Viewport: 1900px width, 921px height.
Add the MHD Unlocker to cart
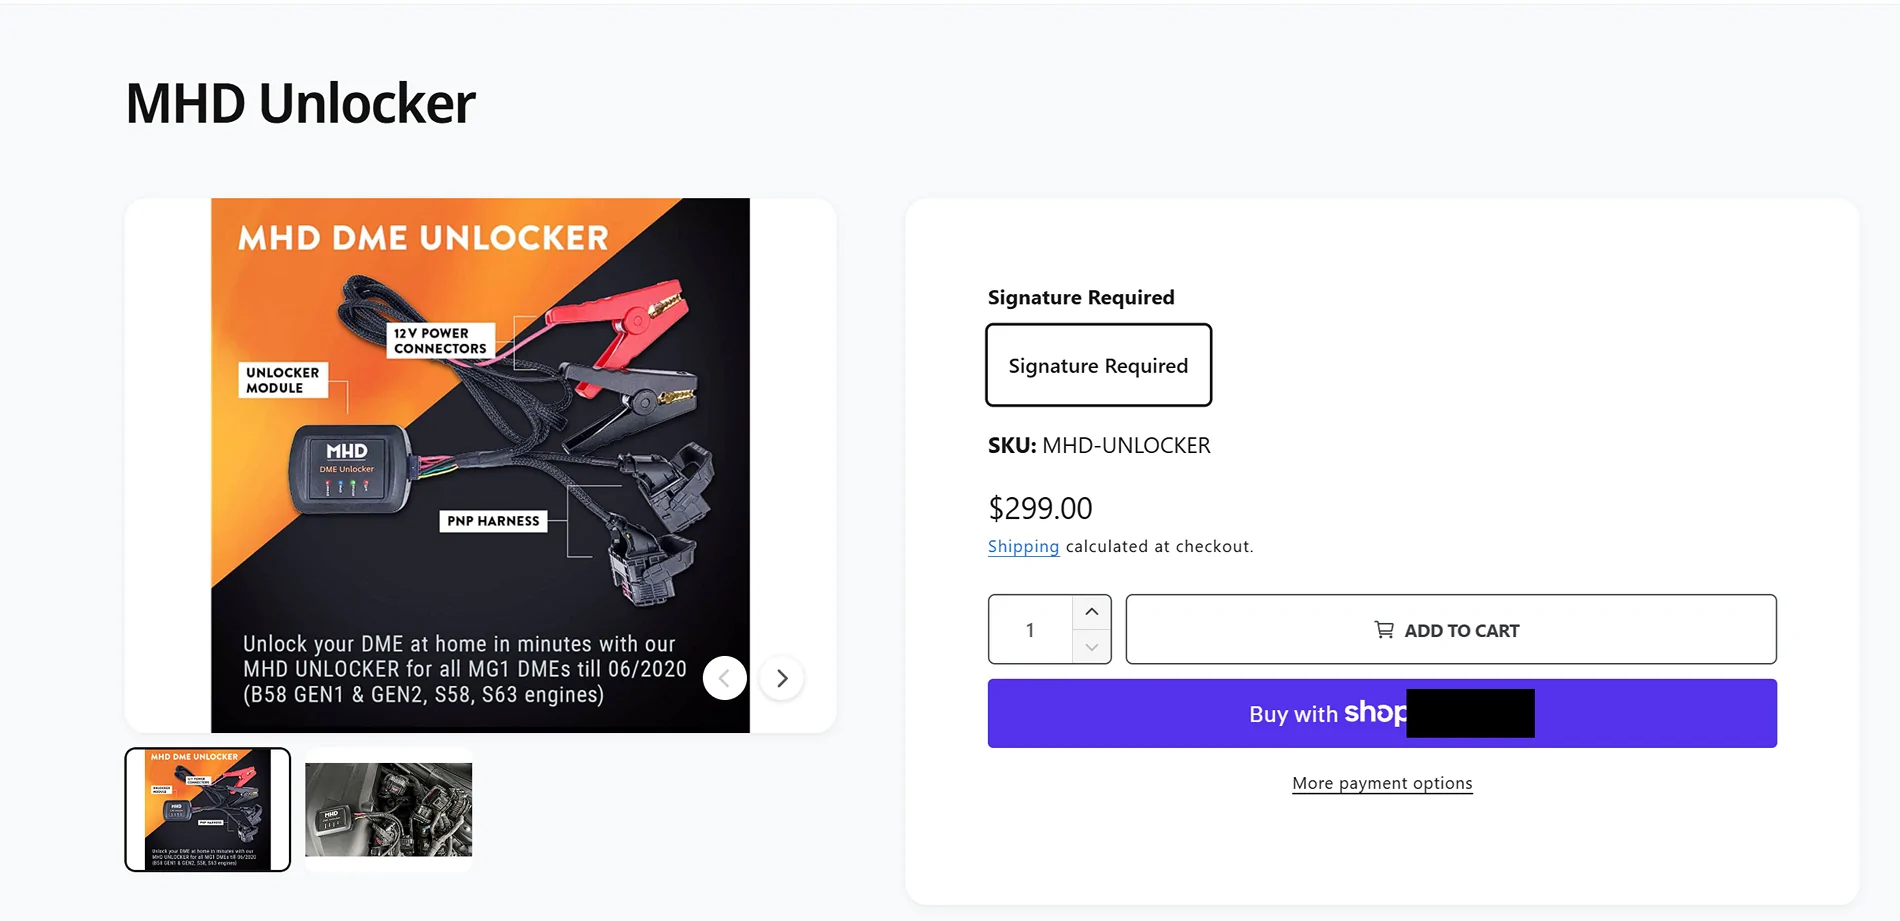point(1451,630)
